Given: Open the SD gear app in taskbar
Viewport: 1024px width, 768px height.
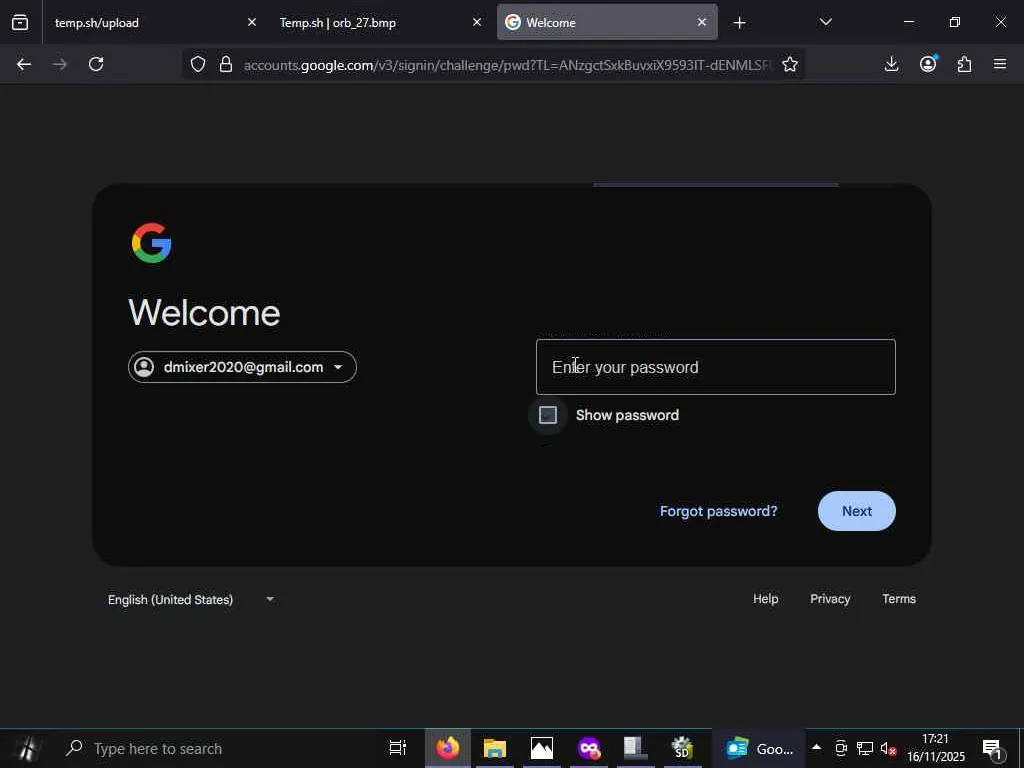Looking at the screenshot, I should (682, 748).
